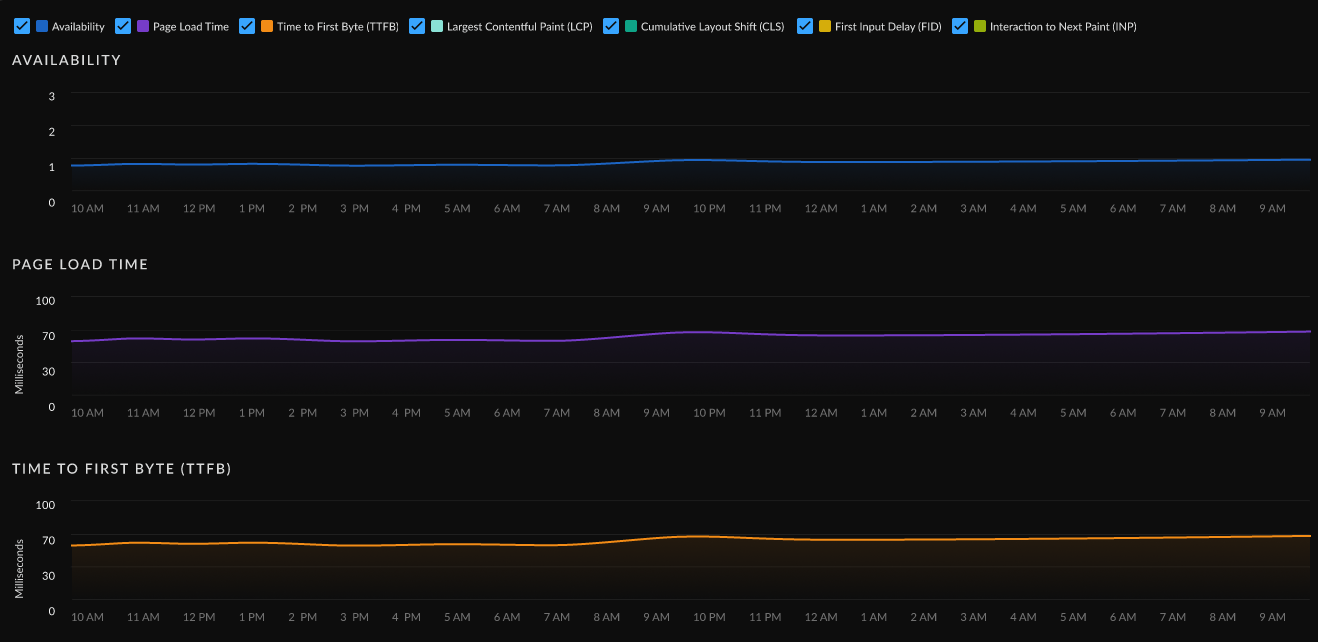Toggle the Page Load Time checkbox
Image resolution: width=1318 pixels, height=642 pixels.
123,26
